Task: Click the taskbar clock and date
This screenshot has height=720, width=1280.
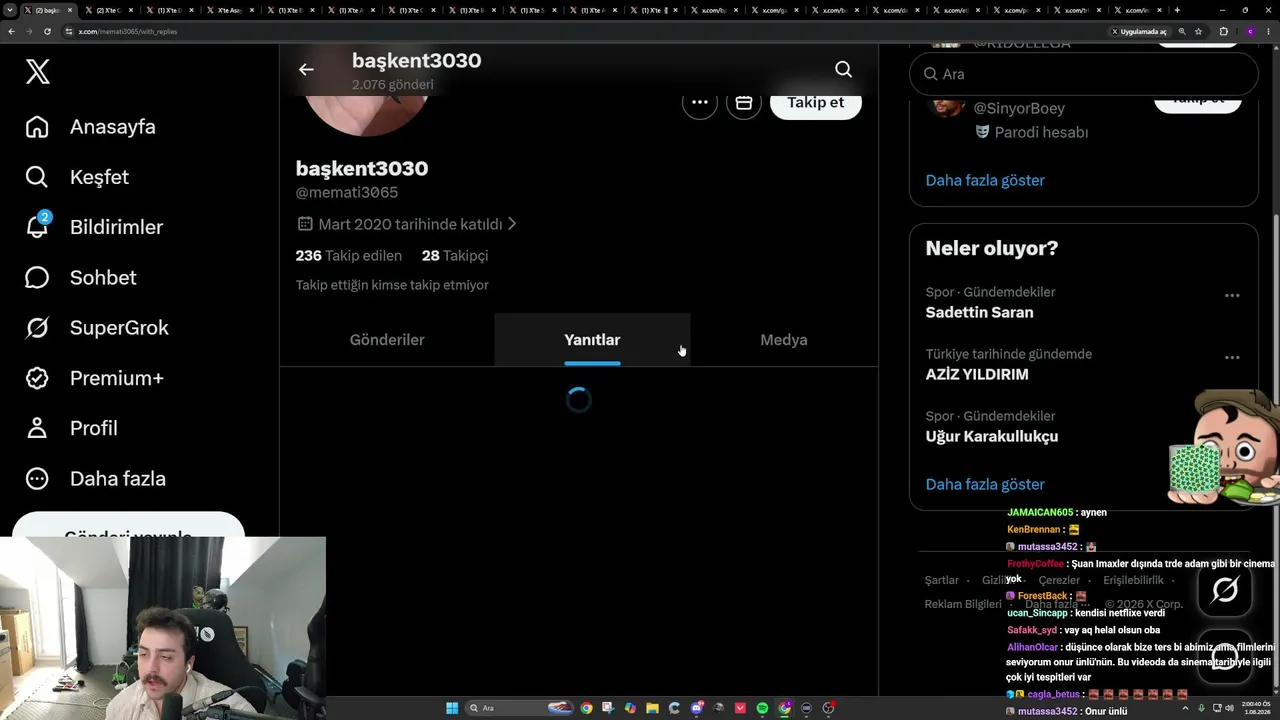Action: [x=1254, y=708]
